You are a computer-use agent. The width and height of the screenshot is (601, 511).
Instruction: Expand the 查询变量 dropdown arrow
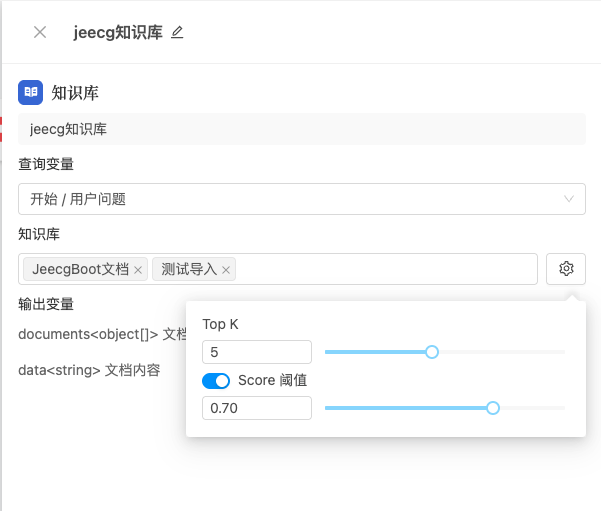coord(569,199)
